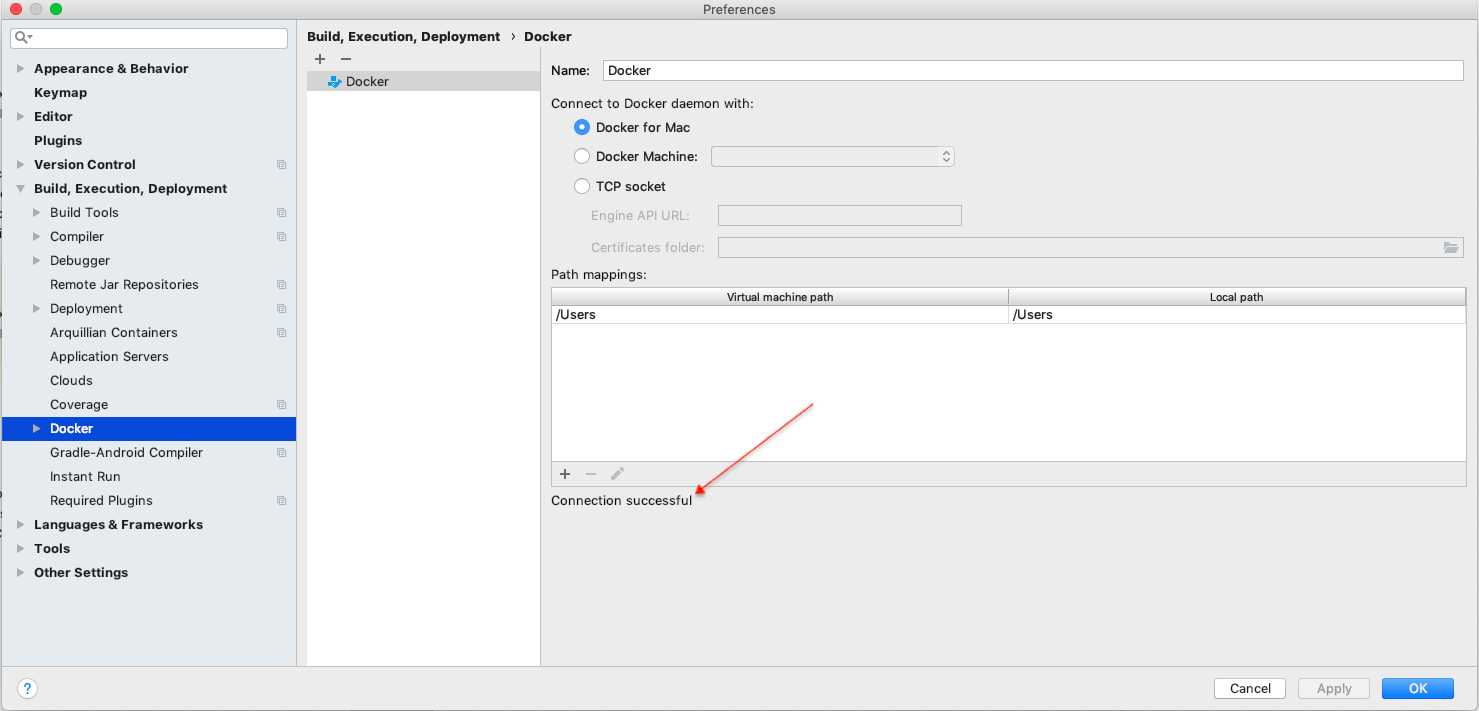Open Remote Jar Repositories settings
Image resolution: width=1479 pixels, height=711 pixels.
(x=124, y=284)
